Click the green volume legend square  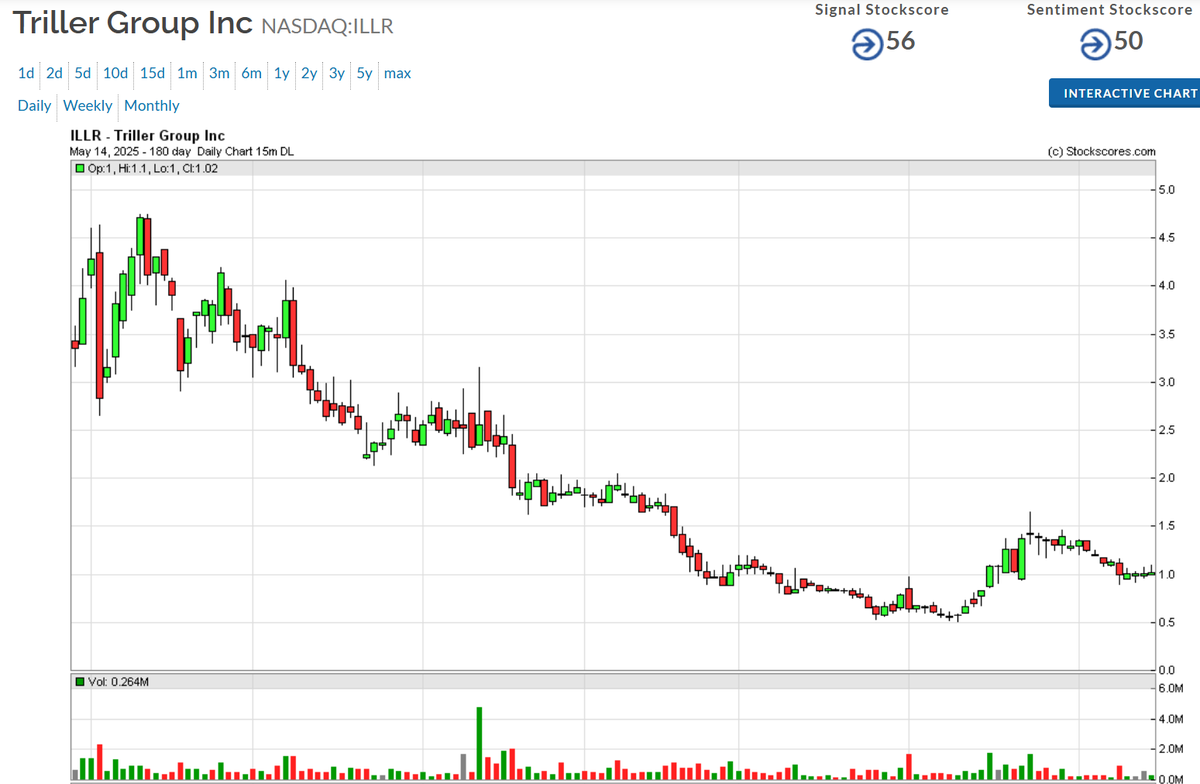[x=80, y=682]
